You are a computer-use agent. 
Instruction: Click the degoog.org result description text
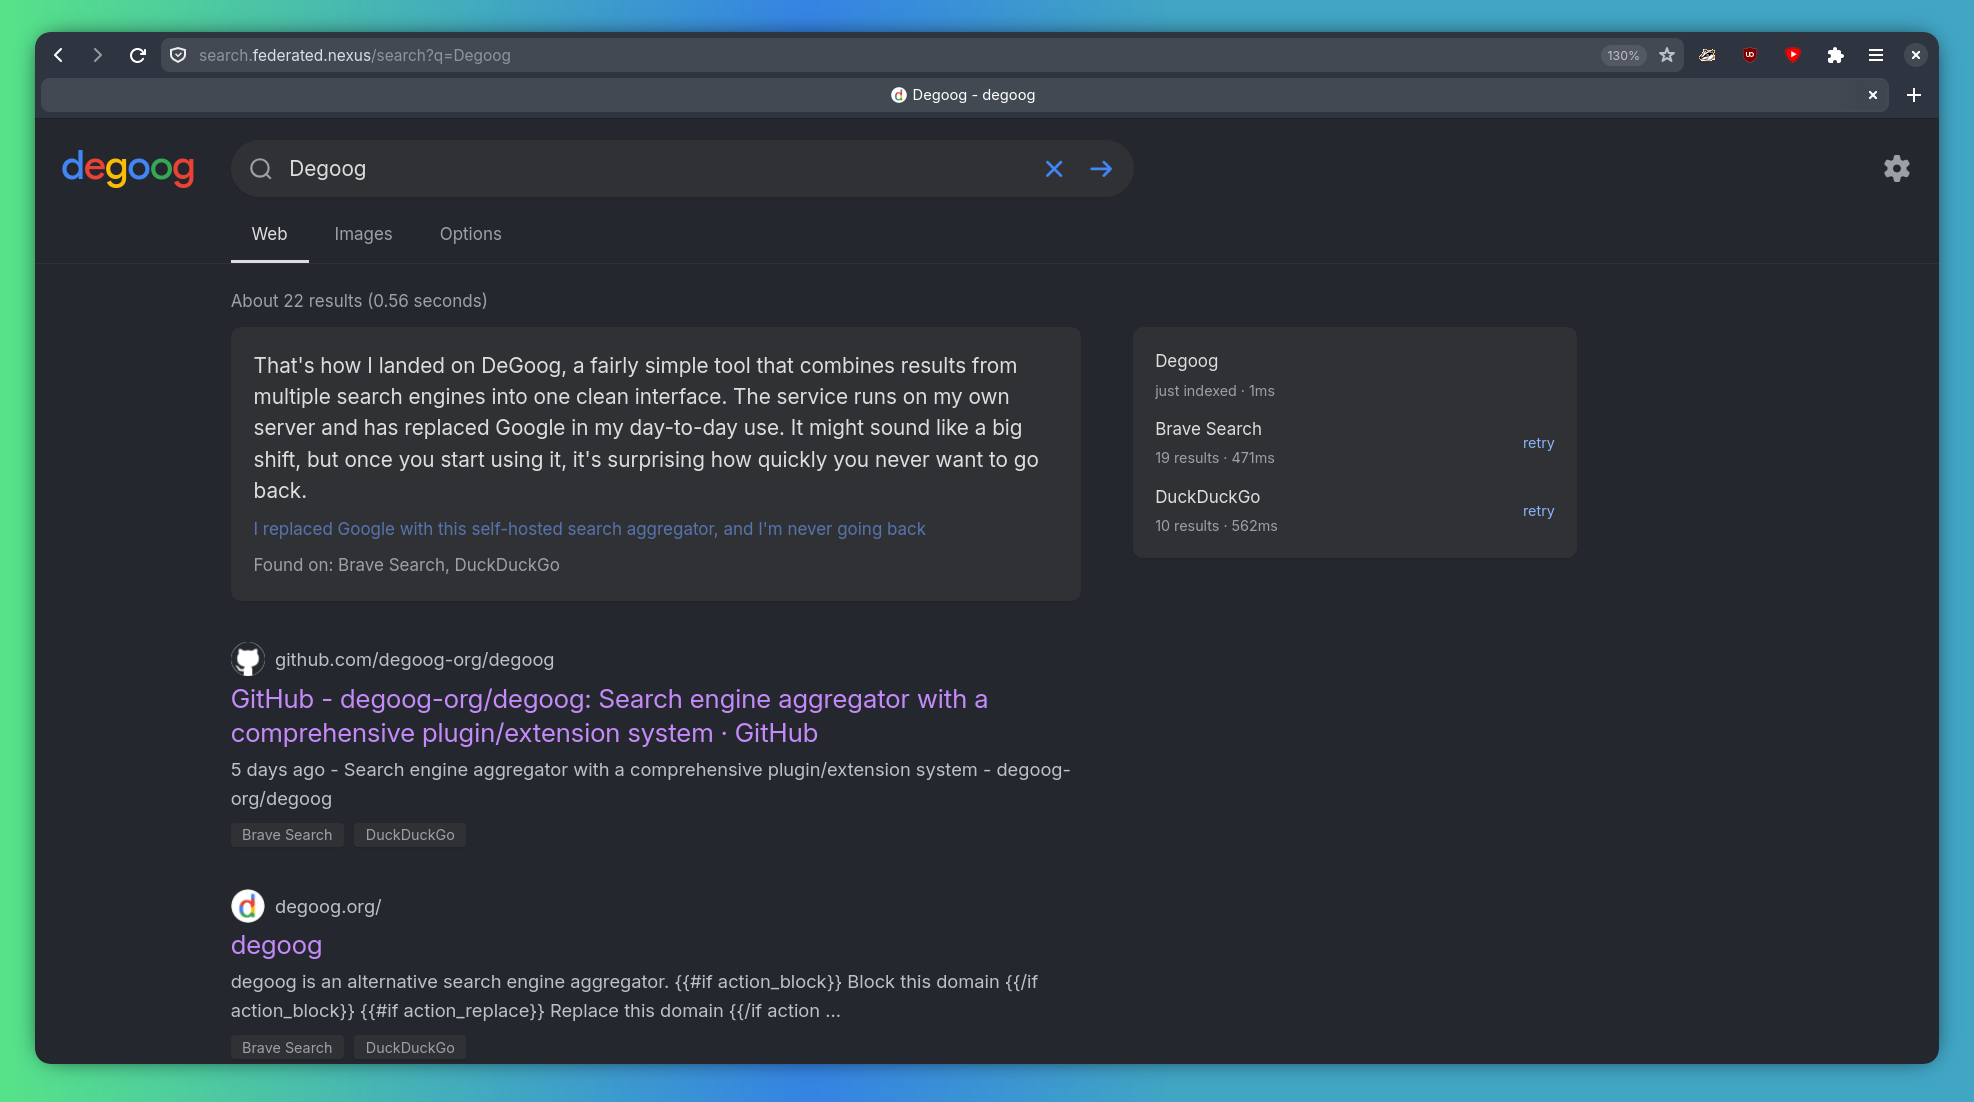point(634,996)
